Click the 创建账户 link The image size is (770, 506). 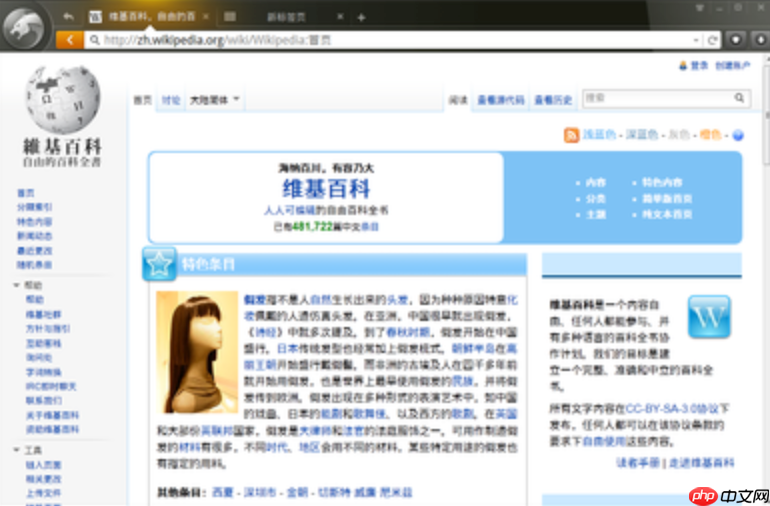click(x=732, y=65)
